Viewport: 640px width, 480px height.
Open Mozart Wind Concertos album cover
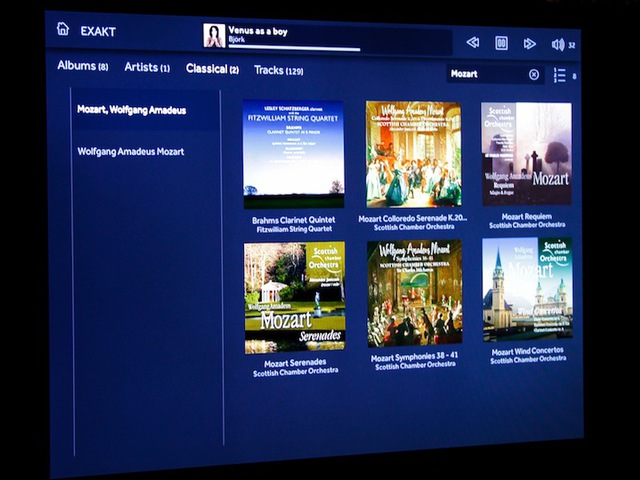(x=527, y=289)
